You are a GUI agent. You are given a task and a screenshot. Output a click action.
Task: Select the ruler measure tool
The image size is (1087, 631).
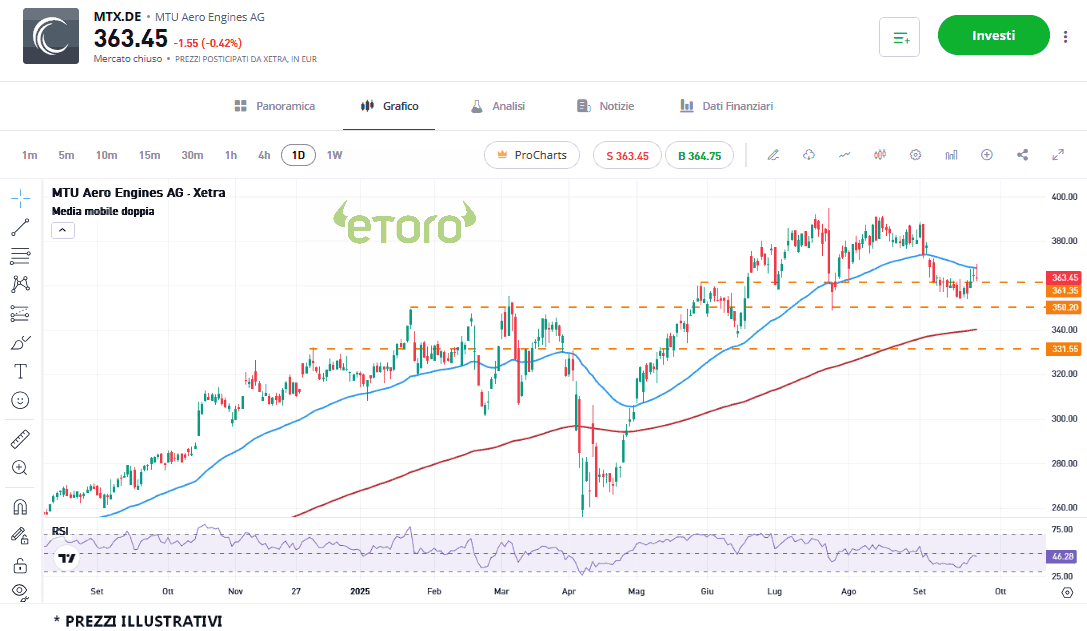pyautogui.click(x=20, y=439)
